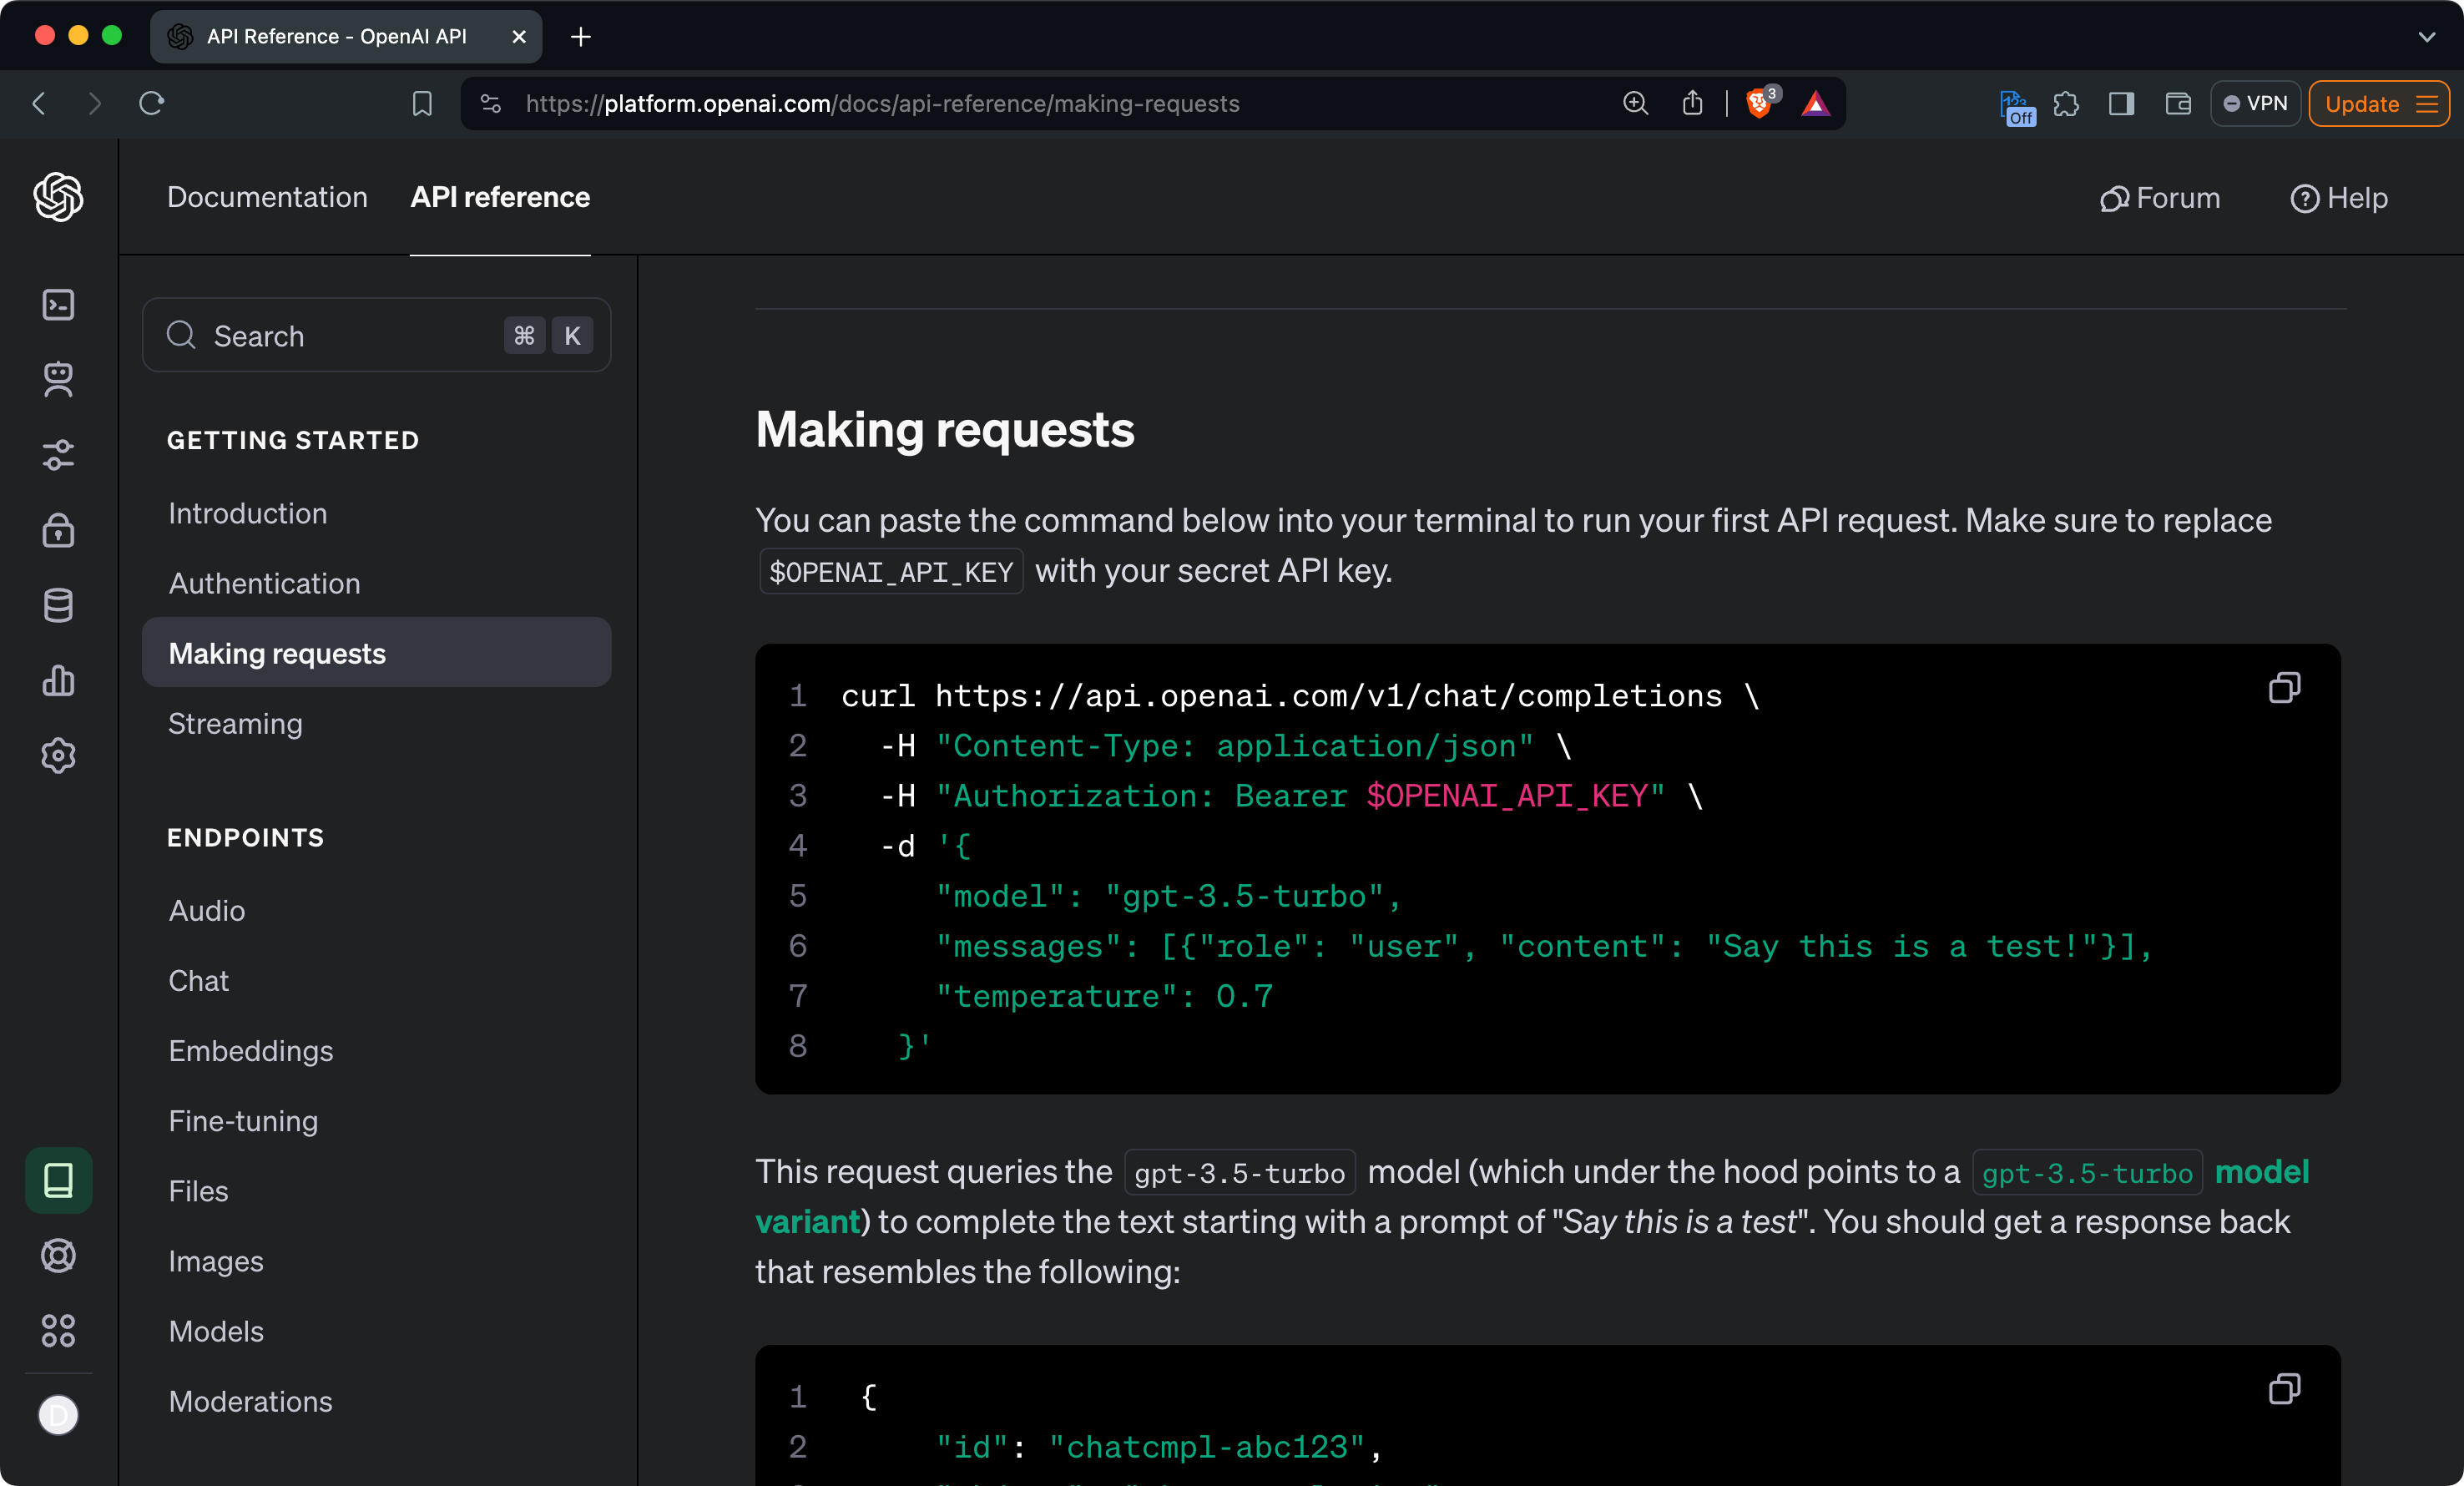Copy the curl command code block

tap(2284, 688)
